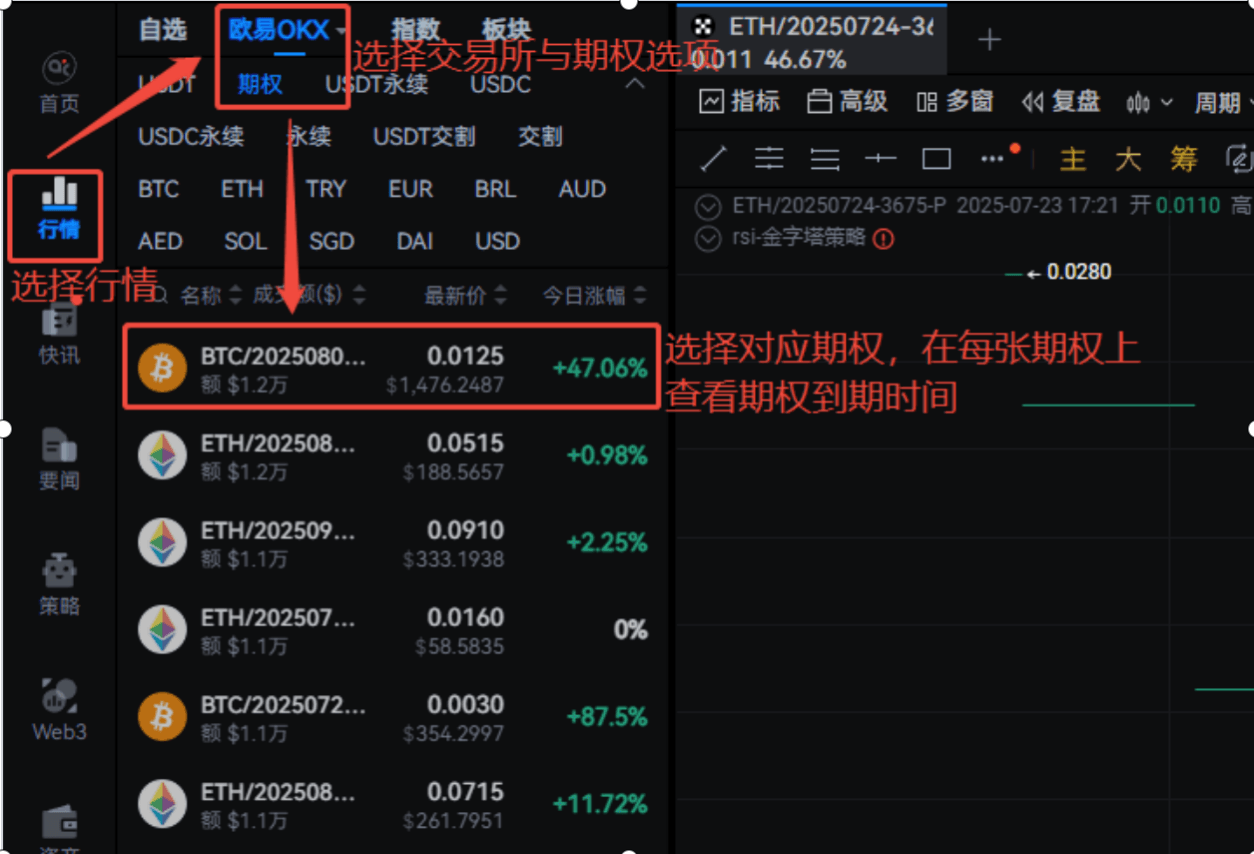Click the BTC icon in the 0.0030 row
Image resolution: width=1254 pixels, height=854 pixels.
pyautogui.click(x=162, y=717)
